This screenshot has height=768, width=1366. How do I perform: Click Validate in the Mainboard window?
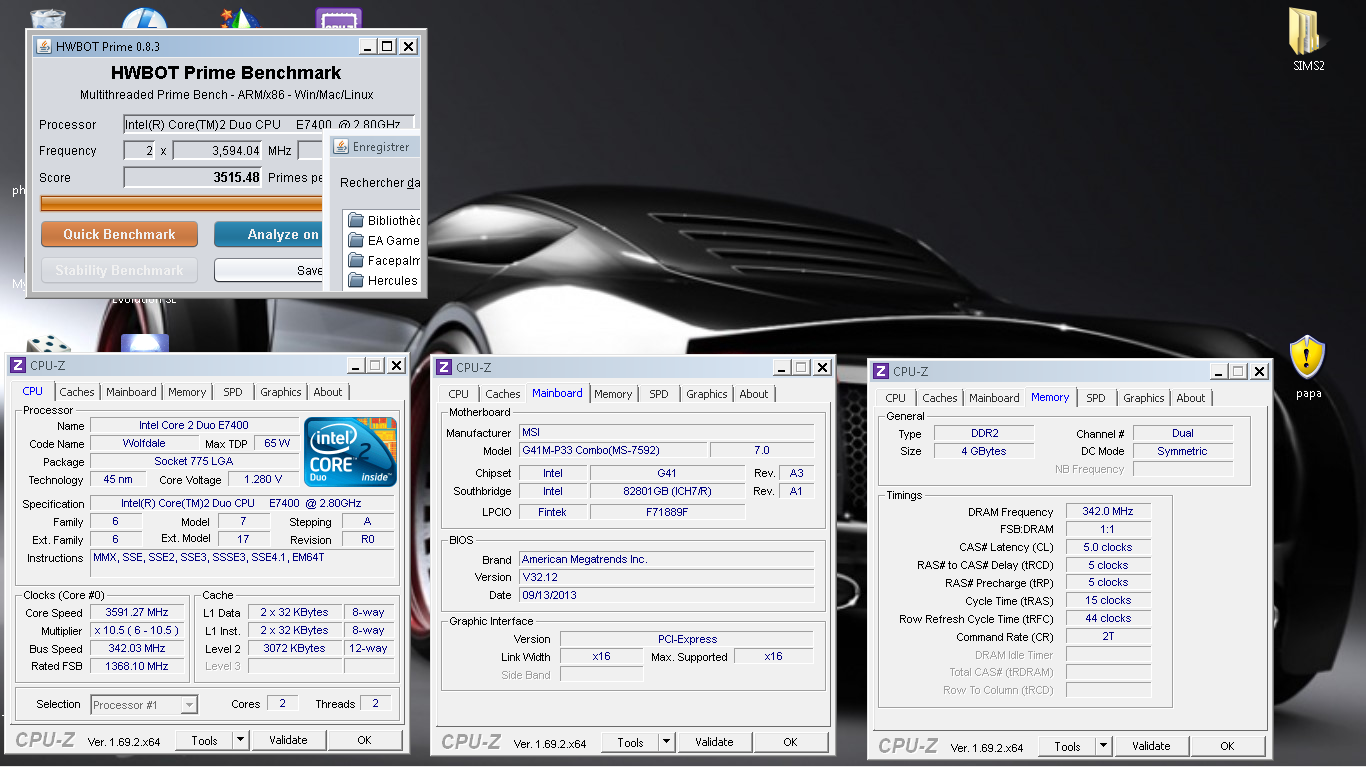click(714, 742)
